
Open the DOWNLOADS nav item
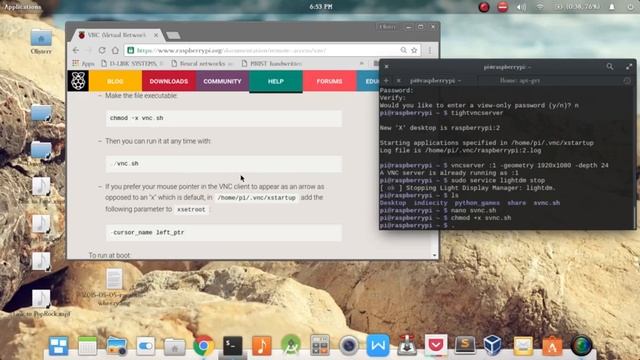coord(169,81)
